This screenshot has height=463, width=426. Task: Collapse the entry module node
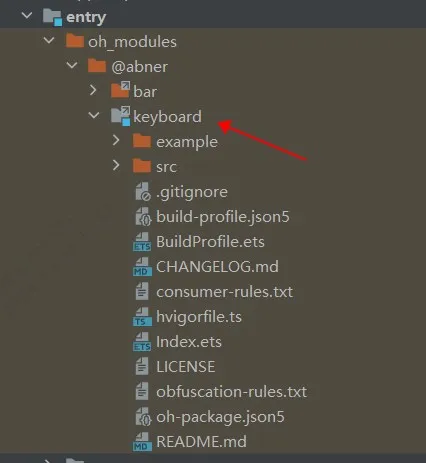pos(27,15)
